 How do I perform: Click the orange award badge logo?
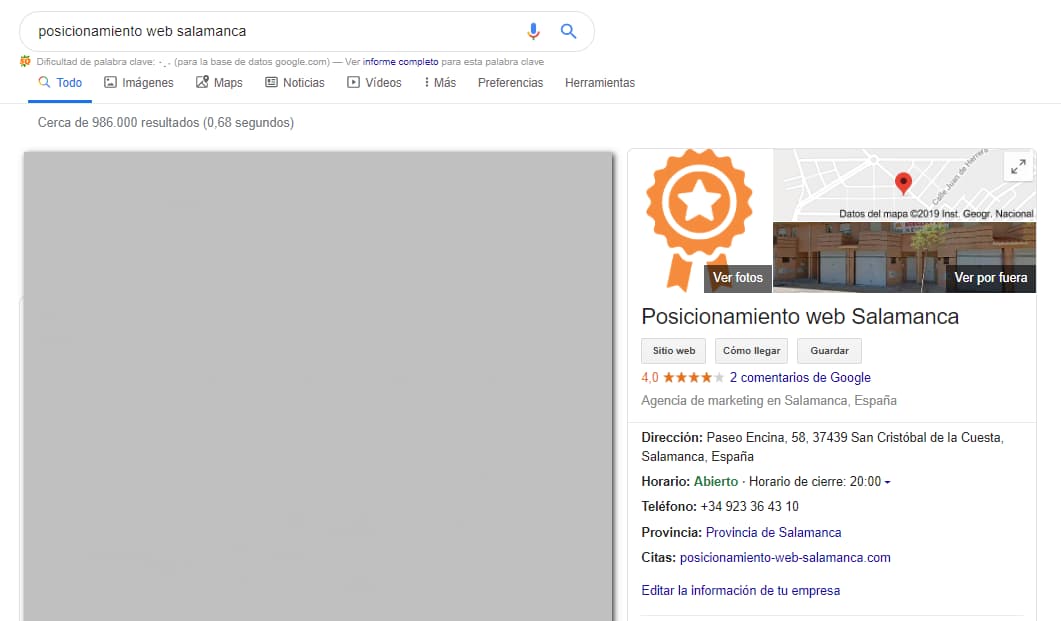coord(699,220)
